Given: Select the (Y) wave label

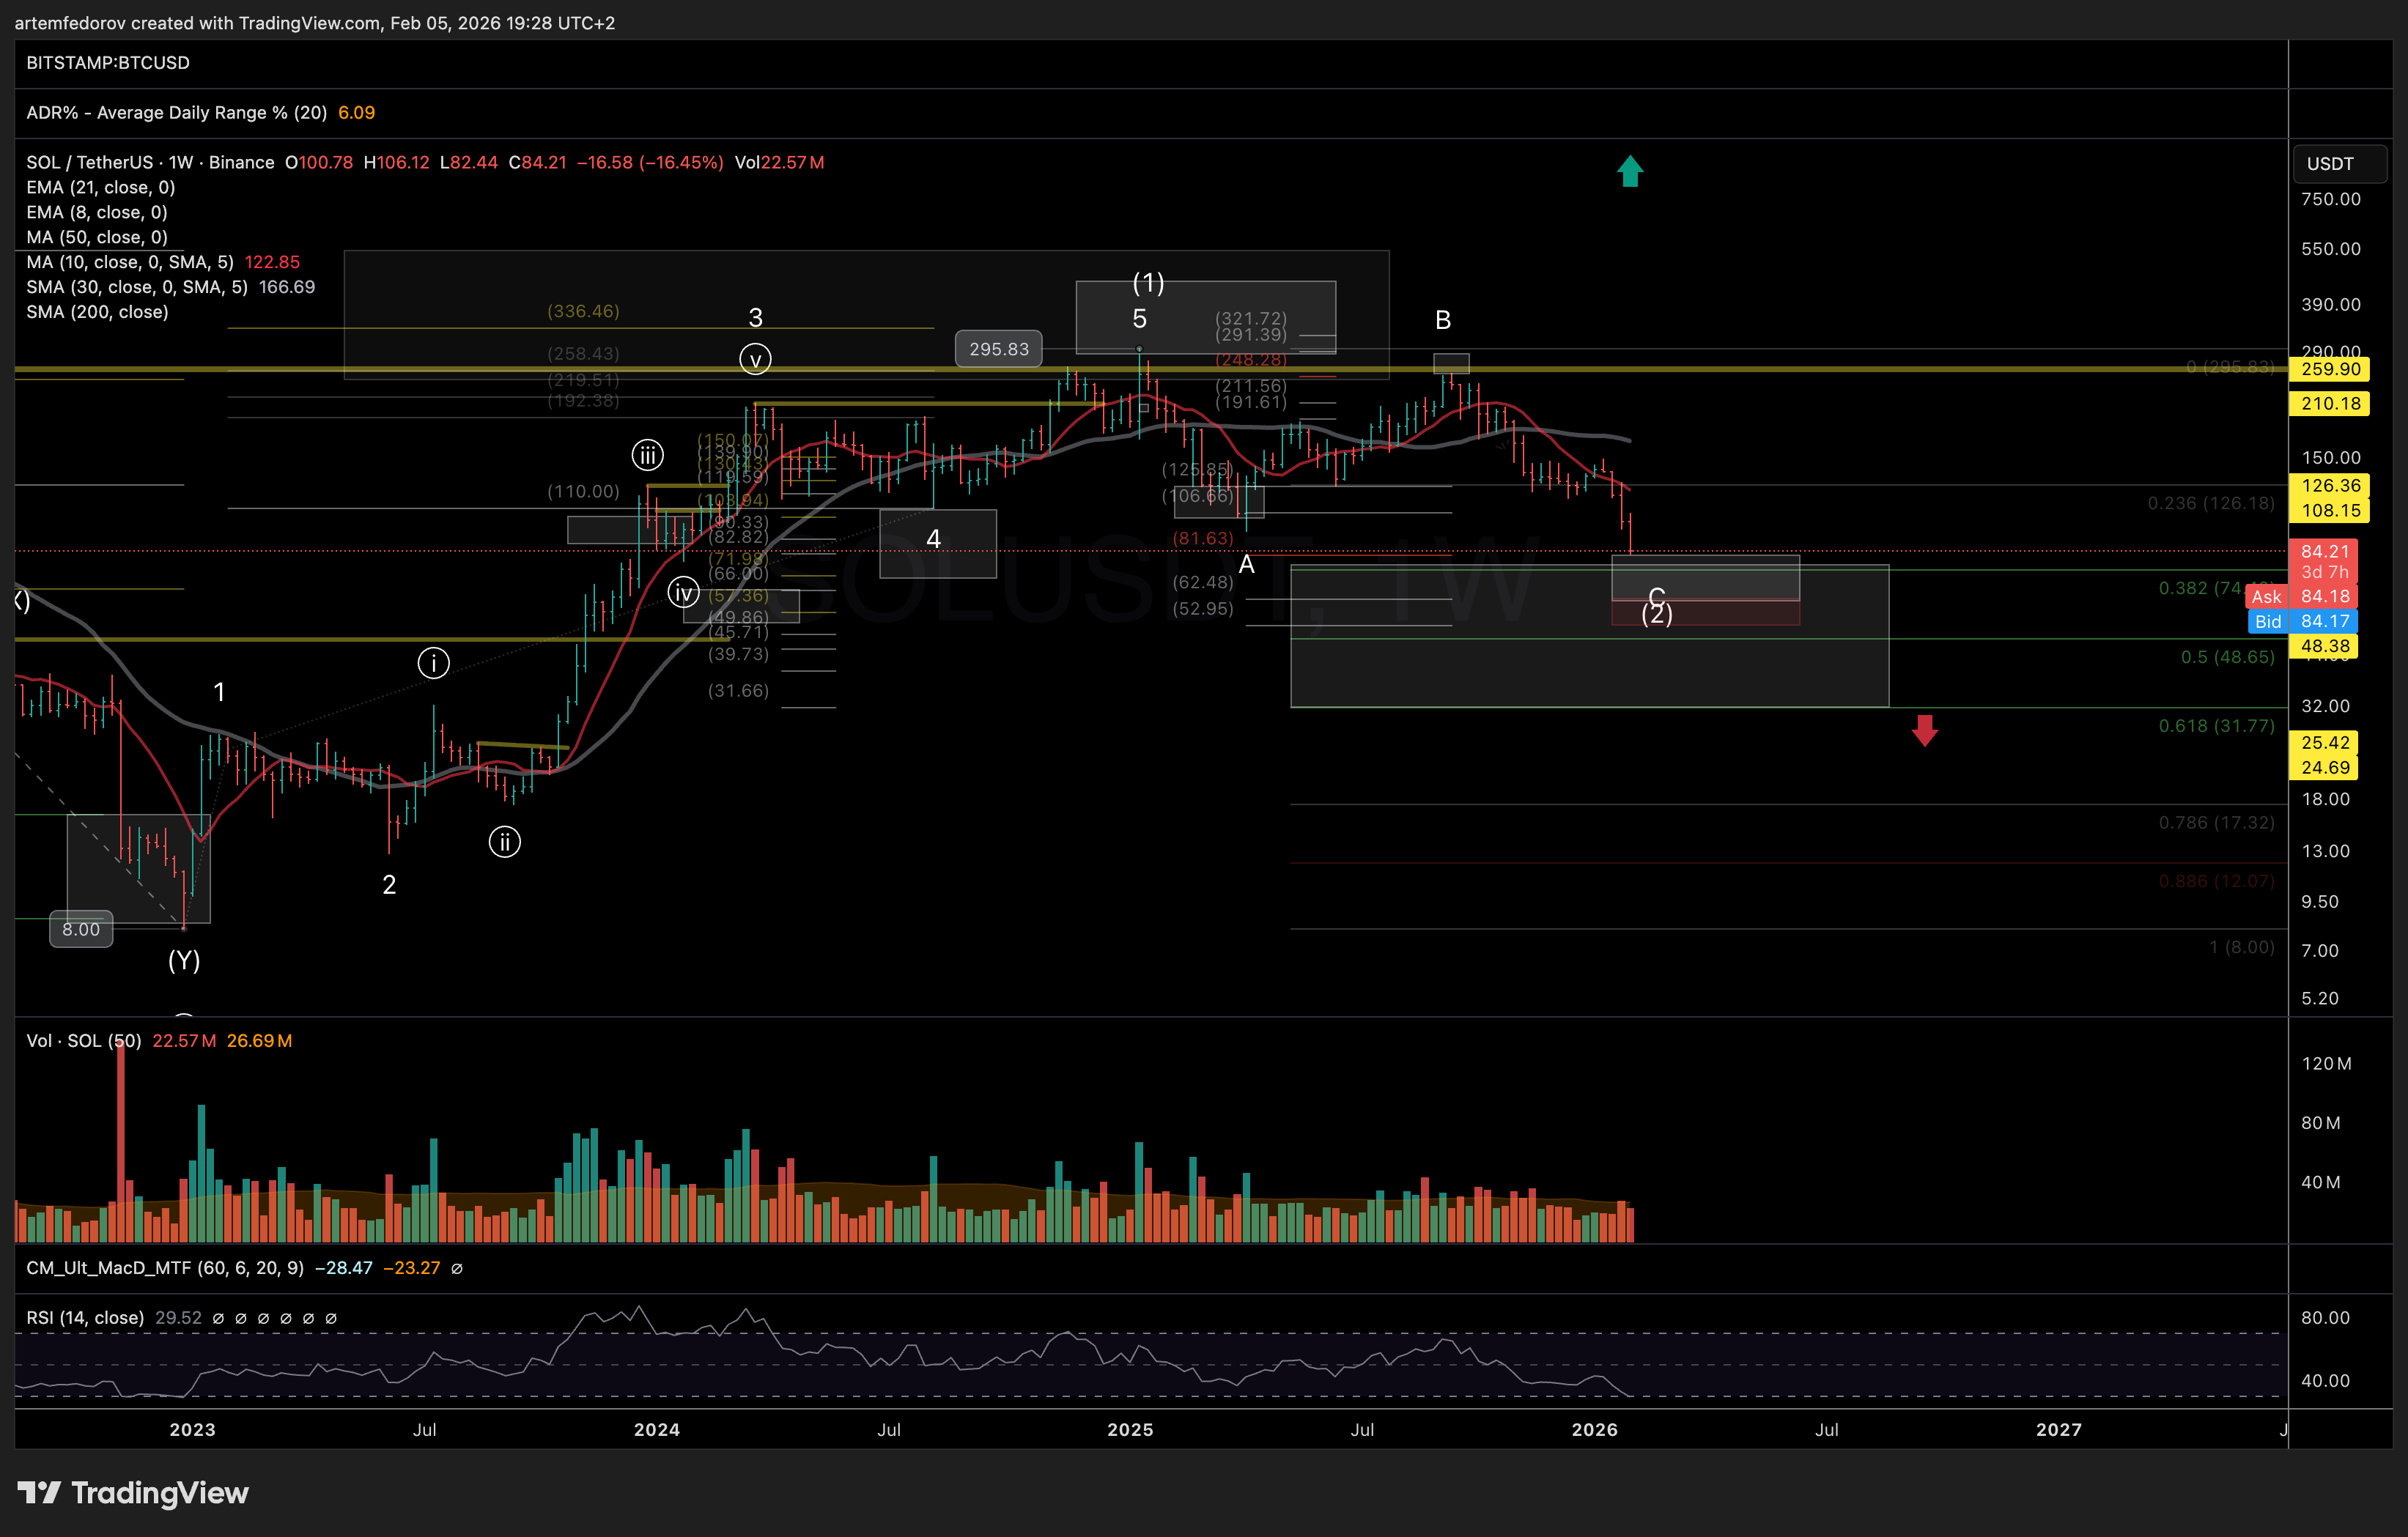Looking at the screenshot, I should [x=184, y=961].
